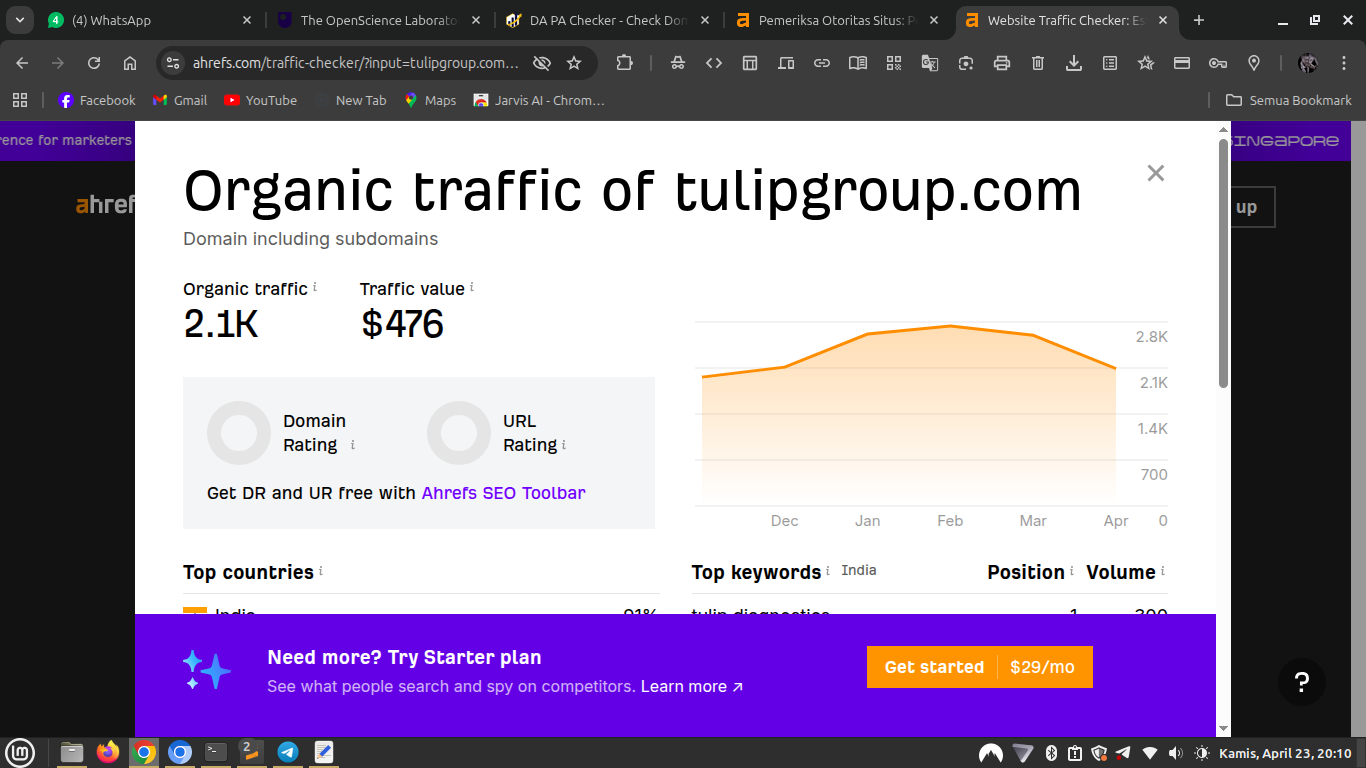Open the YouTube bookmark
The height and width of the screenshot is (768, 1366).
(260, 100)
